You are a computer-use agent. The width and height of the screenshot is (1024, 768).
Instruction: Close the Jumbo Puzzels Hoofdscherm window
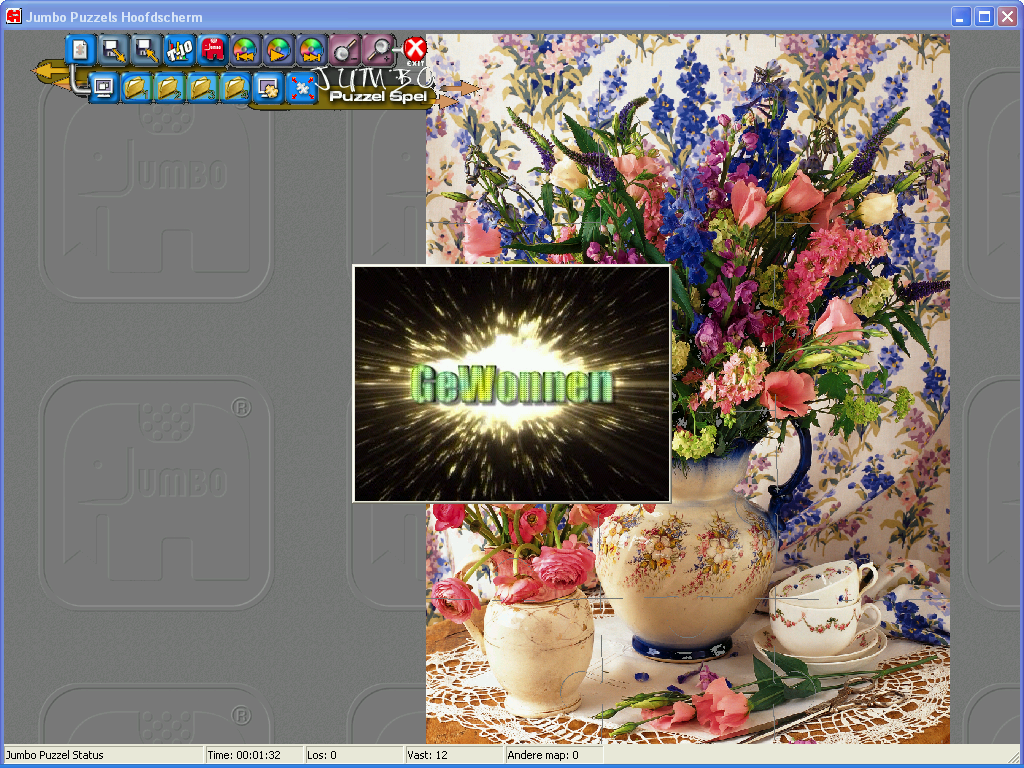point(1008,16)
